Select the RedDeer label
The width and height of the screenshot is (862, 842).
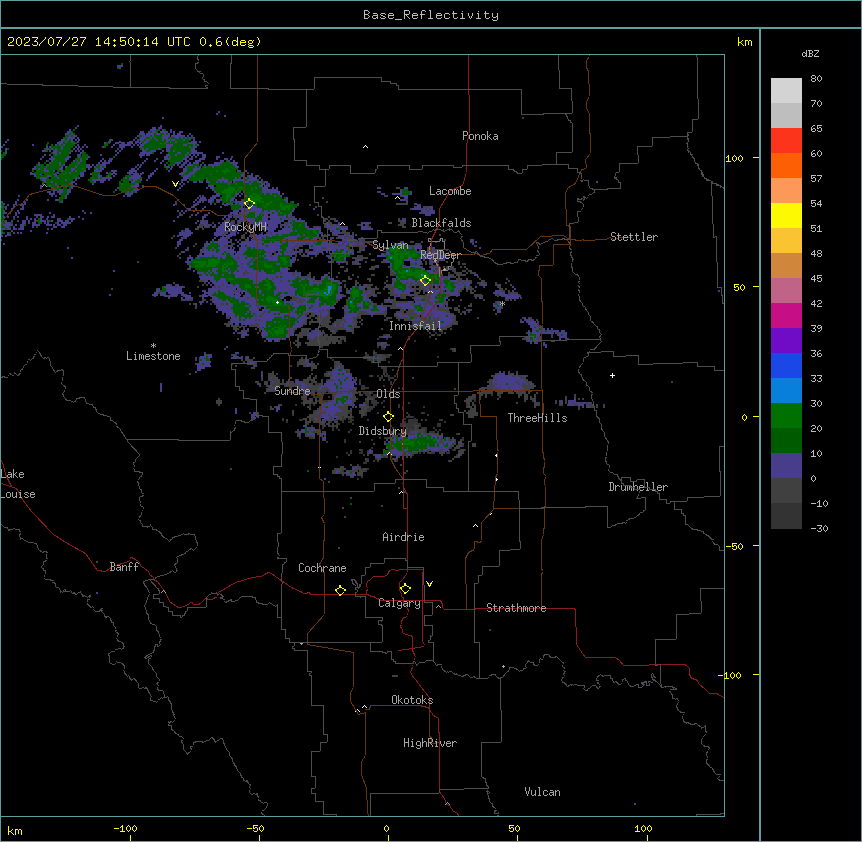point(440,255)
